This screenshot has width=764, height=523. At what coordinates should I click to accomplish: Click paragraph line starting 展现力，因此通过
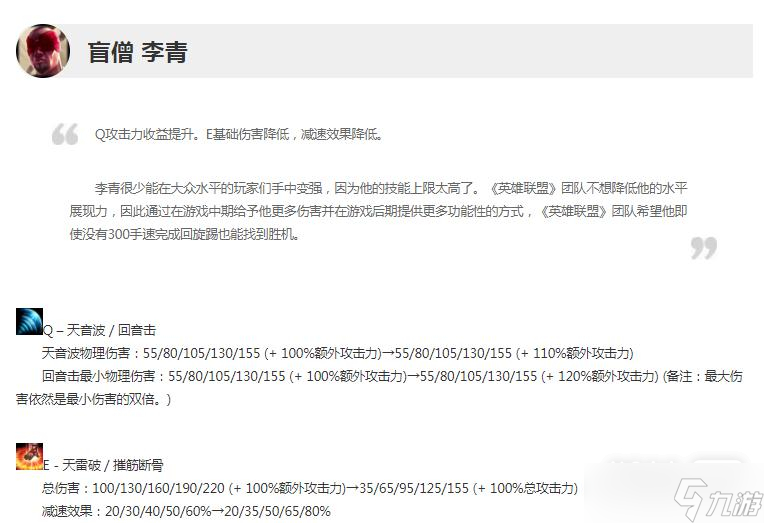(x=378, y=211)
